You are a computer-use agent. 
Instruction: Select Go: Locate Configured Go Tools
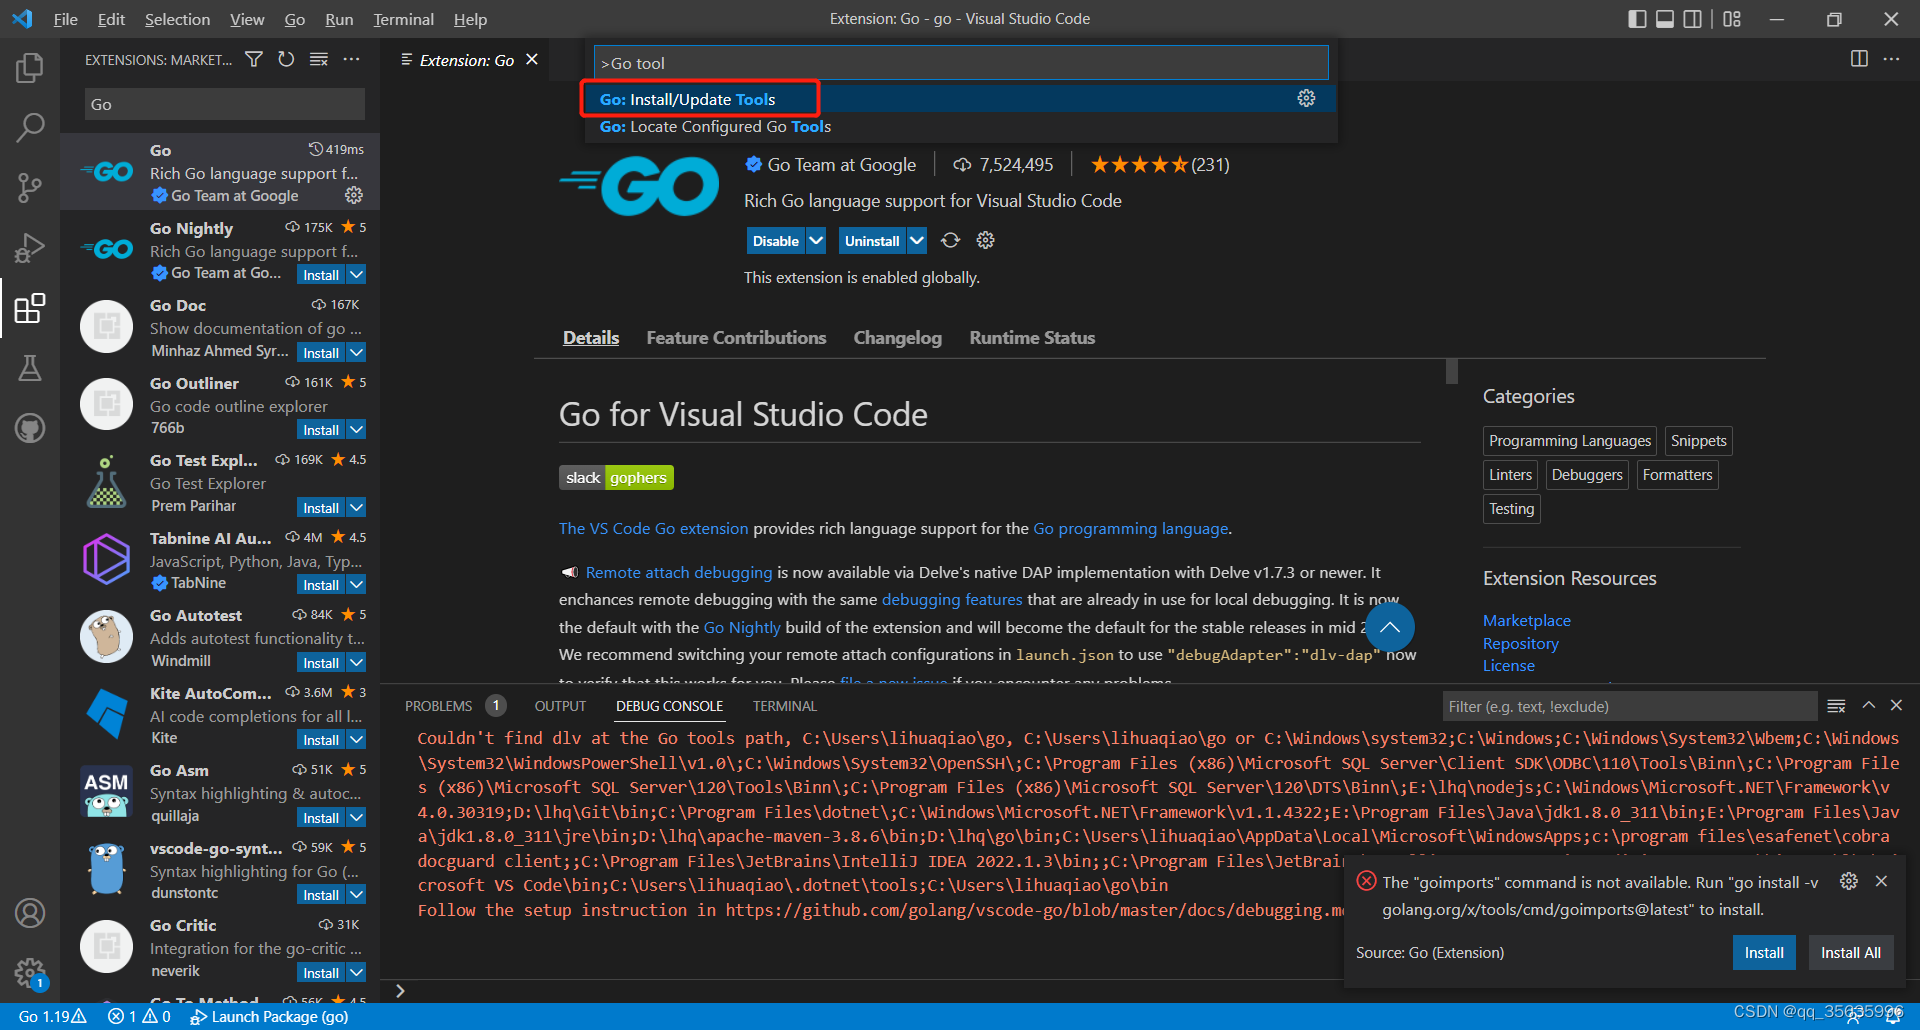(960, 126)
